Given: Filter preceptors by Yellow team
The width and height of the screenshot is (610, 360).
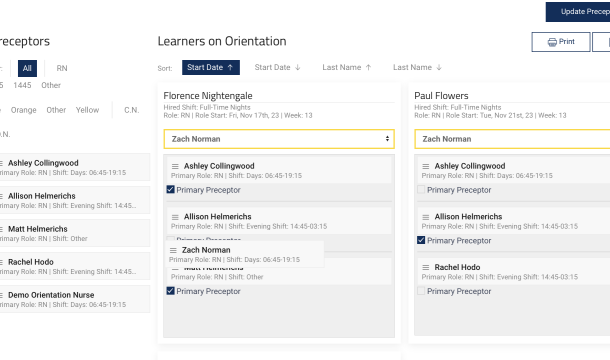Looking at the screenshot, I should point(88,110).
